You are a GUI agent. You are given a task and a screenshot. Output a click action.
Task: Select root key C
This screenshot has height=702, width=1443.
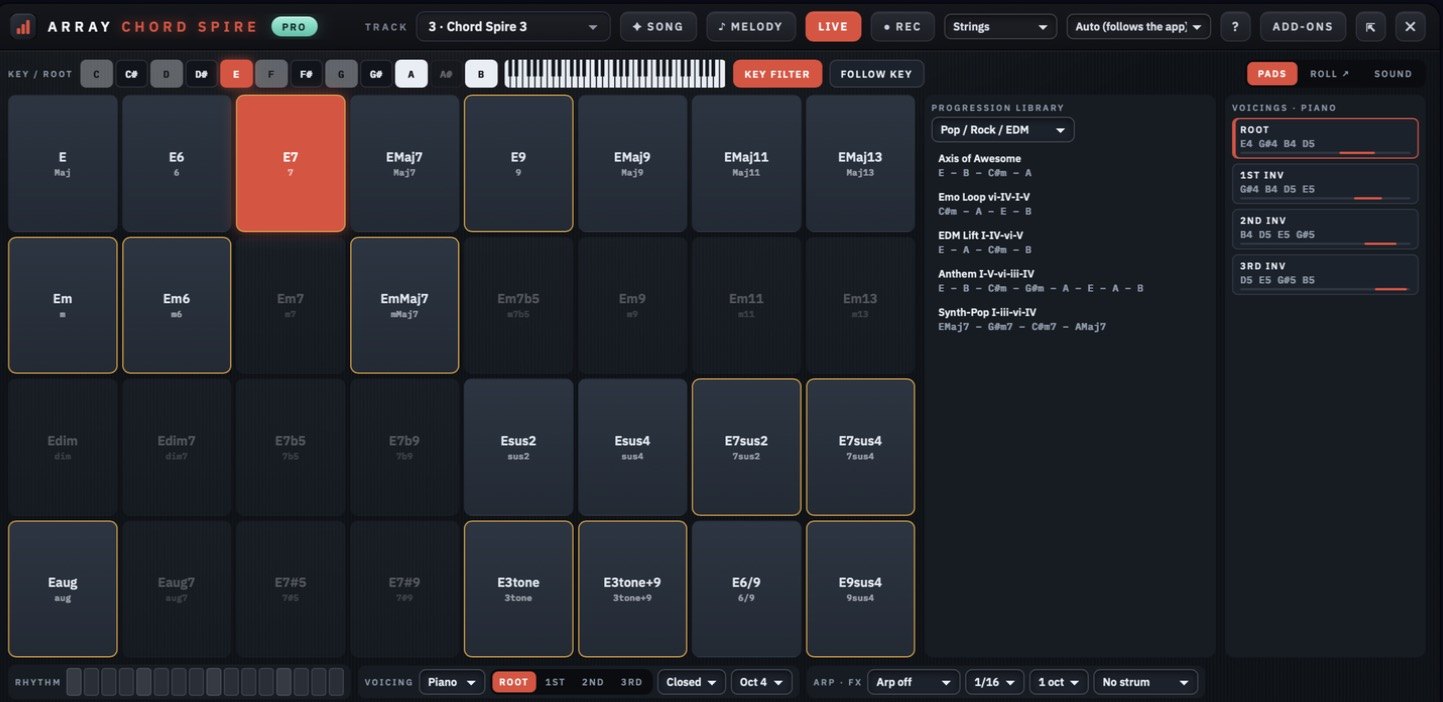coord(97,74)
